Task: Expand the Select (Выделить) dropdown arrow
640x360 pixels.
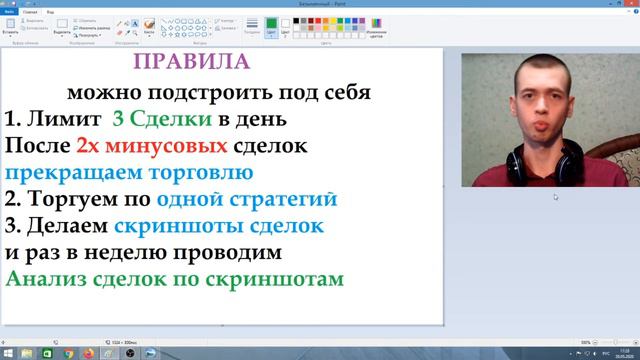Action: pyautogui.click(x=62, y=36)
